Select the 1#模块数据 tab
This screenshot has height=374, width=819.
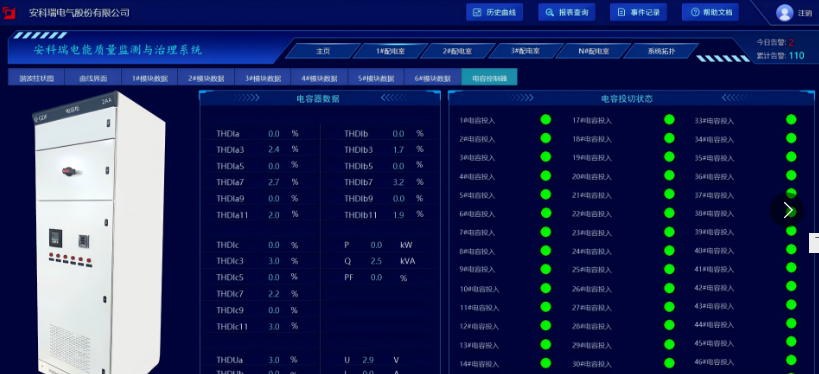click(149, 77)
